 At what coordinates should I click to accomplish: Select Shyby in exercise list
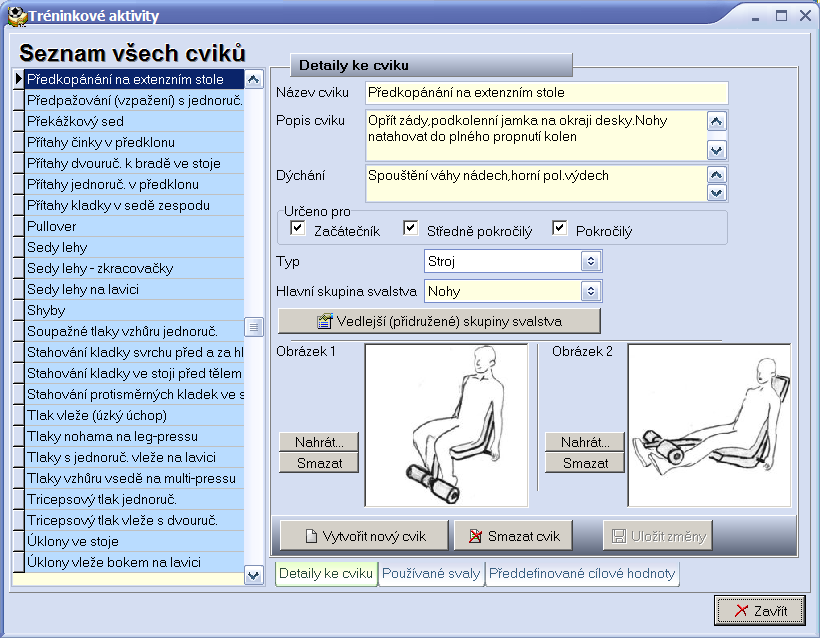point(134,310)
